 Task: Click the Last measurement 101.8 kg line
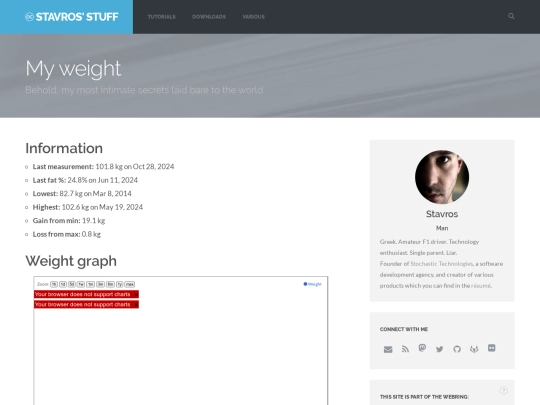103,167
